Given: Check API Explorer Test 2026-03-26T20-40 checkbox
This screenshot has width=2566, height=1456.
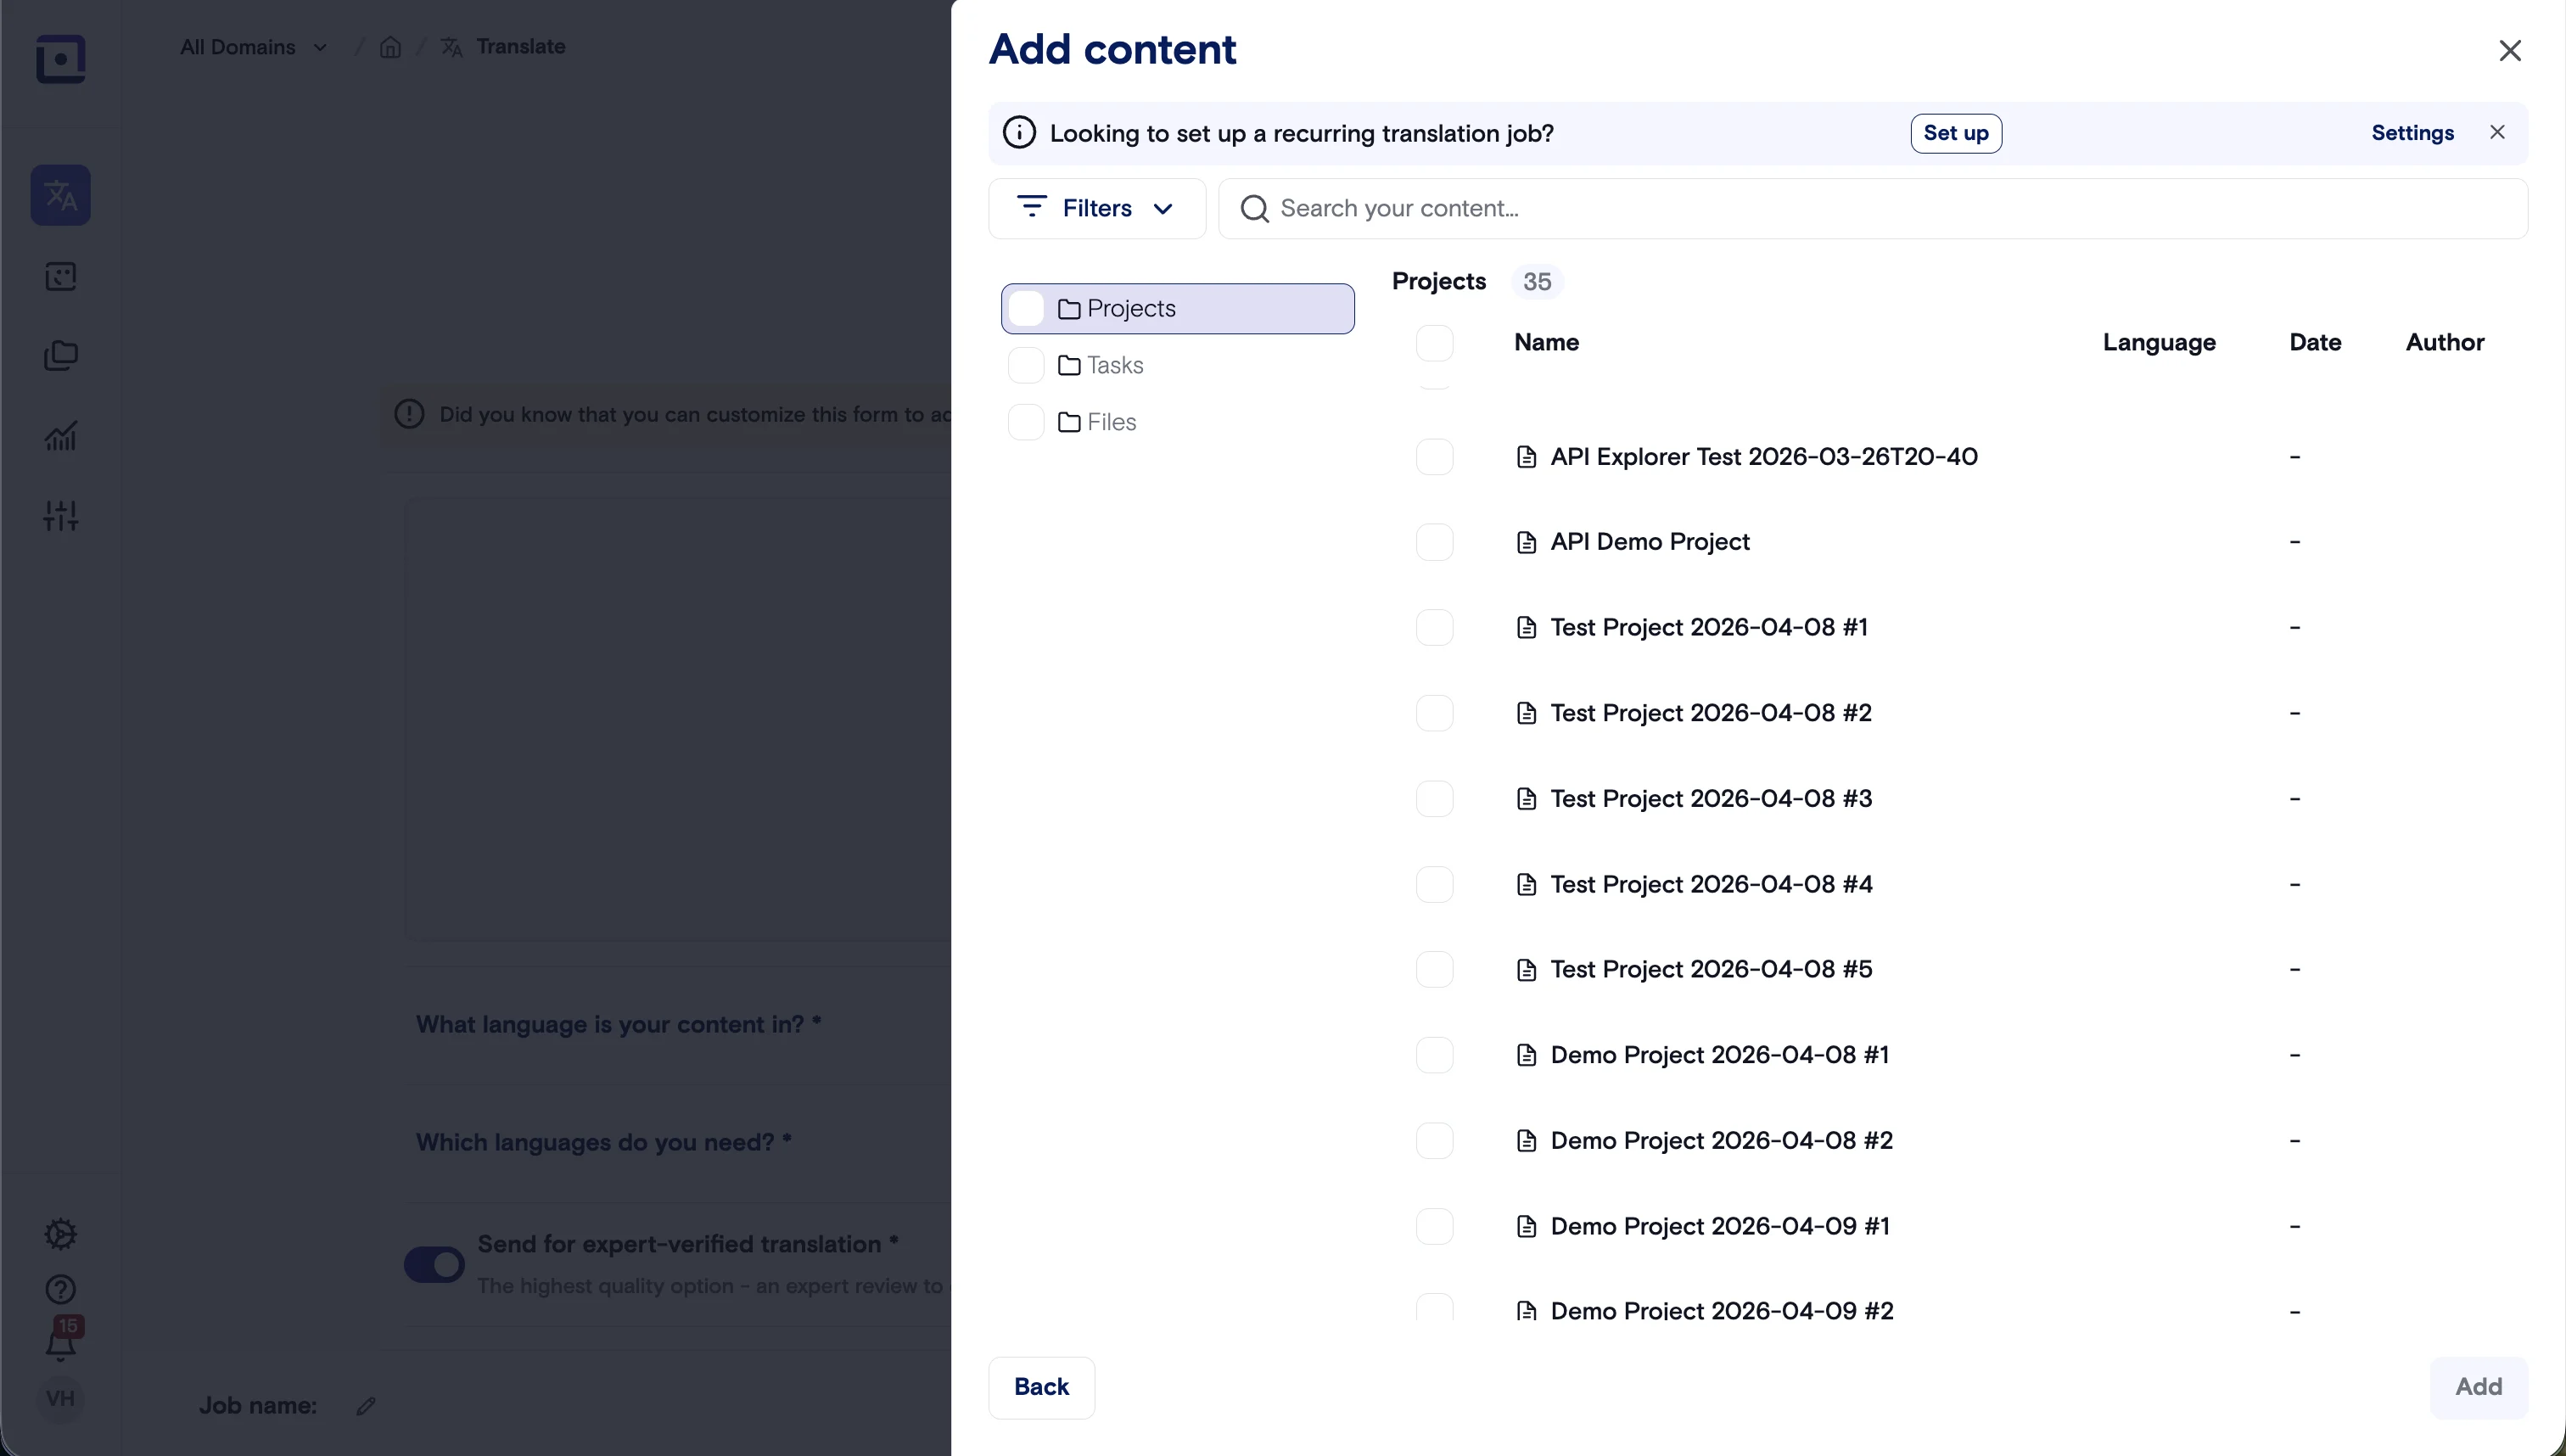Looking at the screenshot, I should [x=1435, y=457].
